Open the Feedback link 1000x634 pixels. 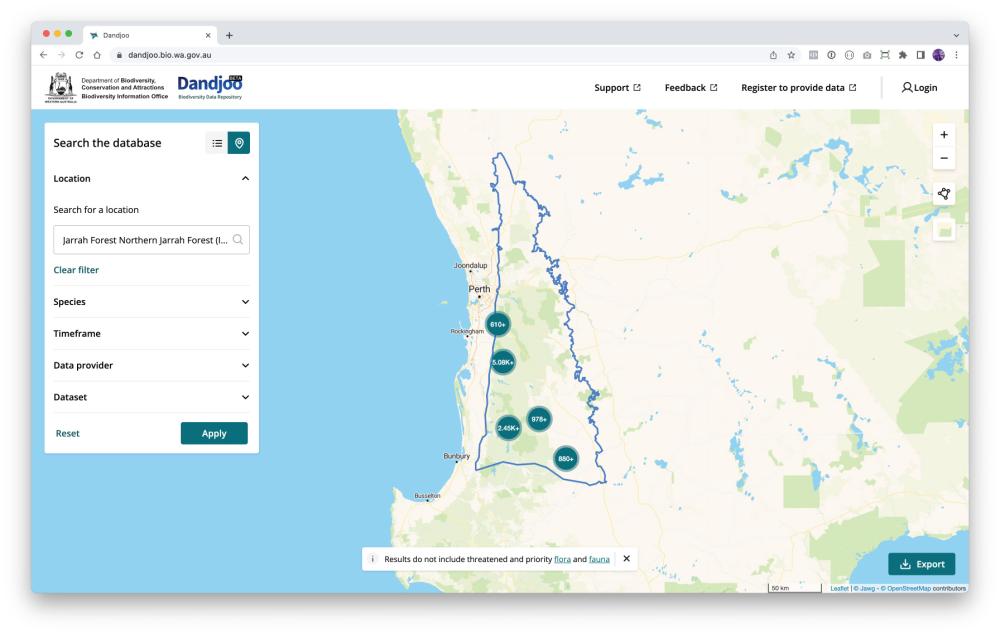click(691, 87)
